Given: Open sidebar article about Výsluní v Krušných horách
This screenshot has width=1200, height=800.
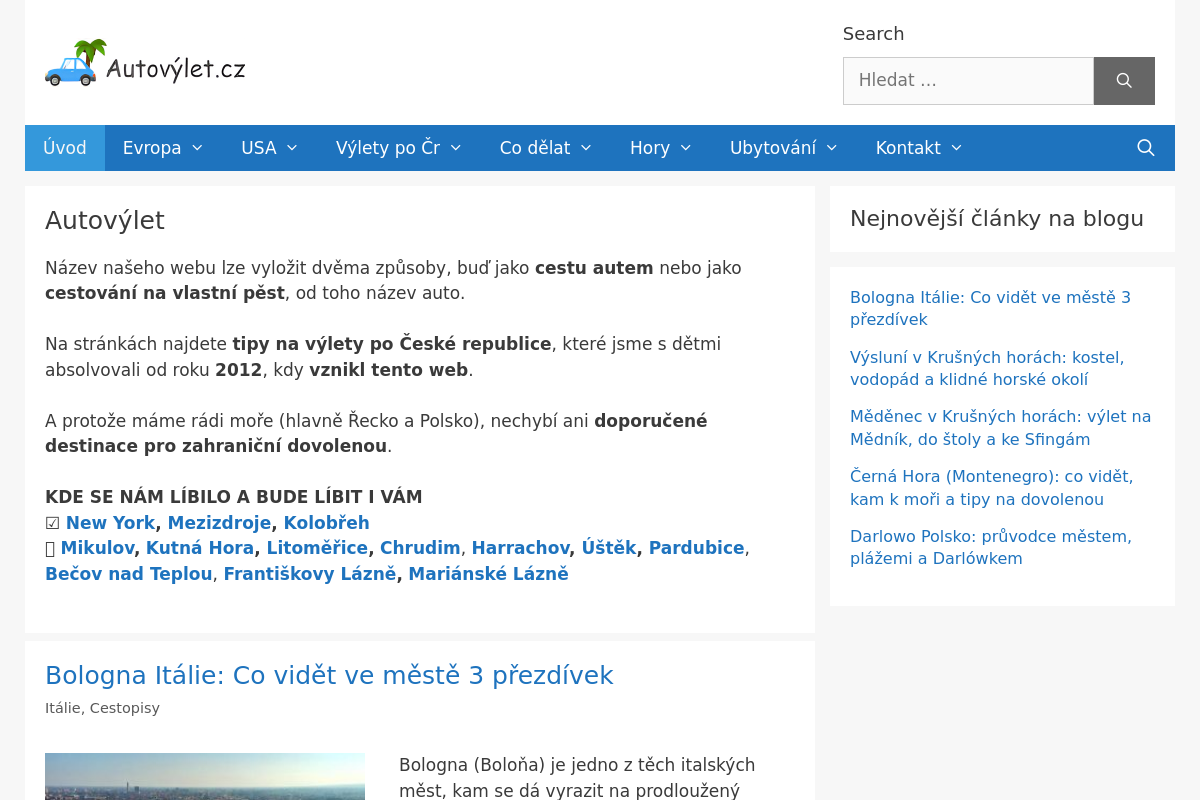Looking at the screenshot, I should pos(987,369).
